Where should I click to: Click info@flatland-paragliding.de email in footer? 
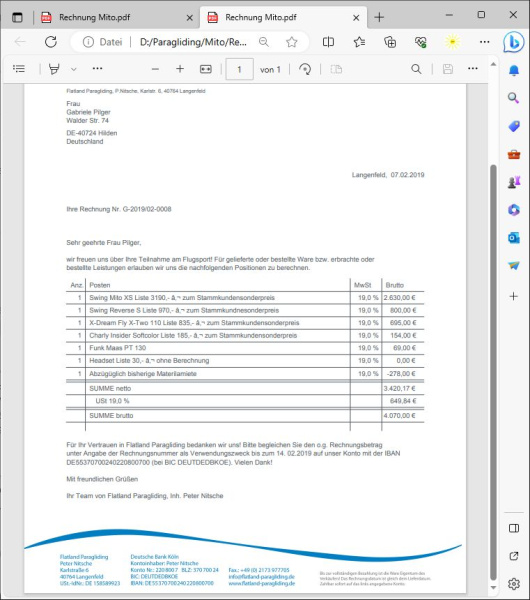(x=262, y=577)
